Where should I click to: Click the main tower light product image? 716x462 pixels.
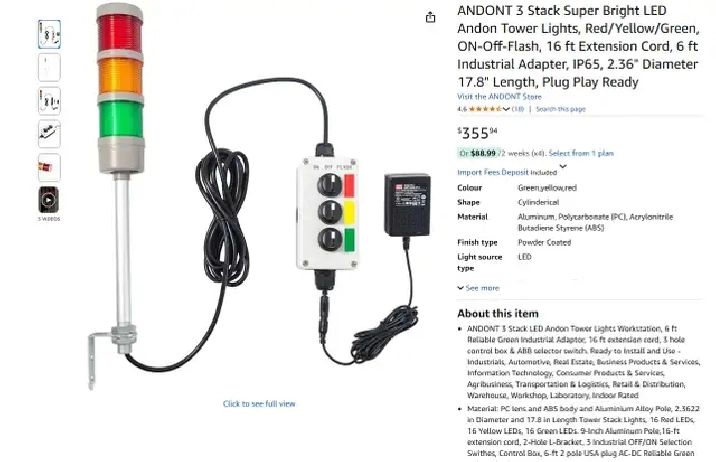click(256, 196)
